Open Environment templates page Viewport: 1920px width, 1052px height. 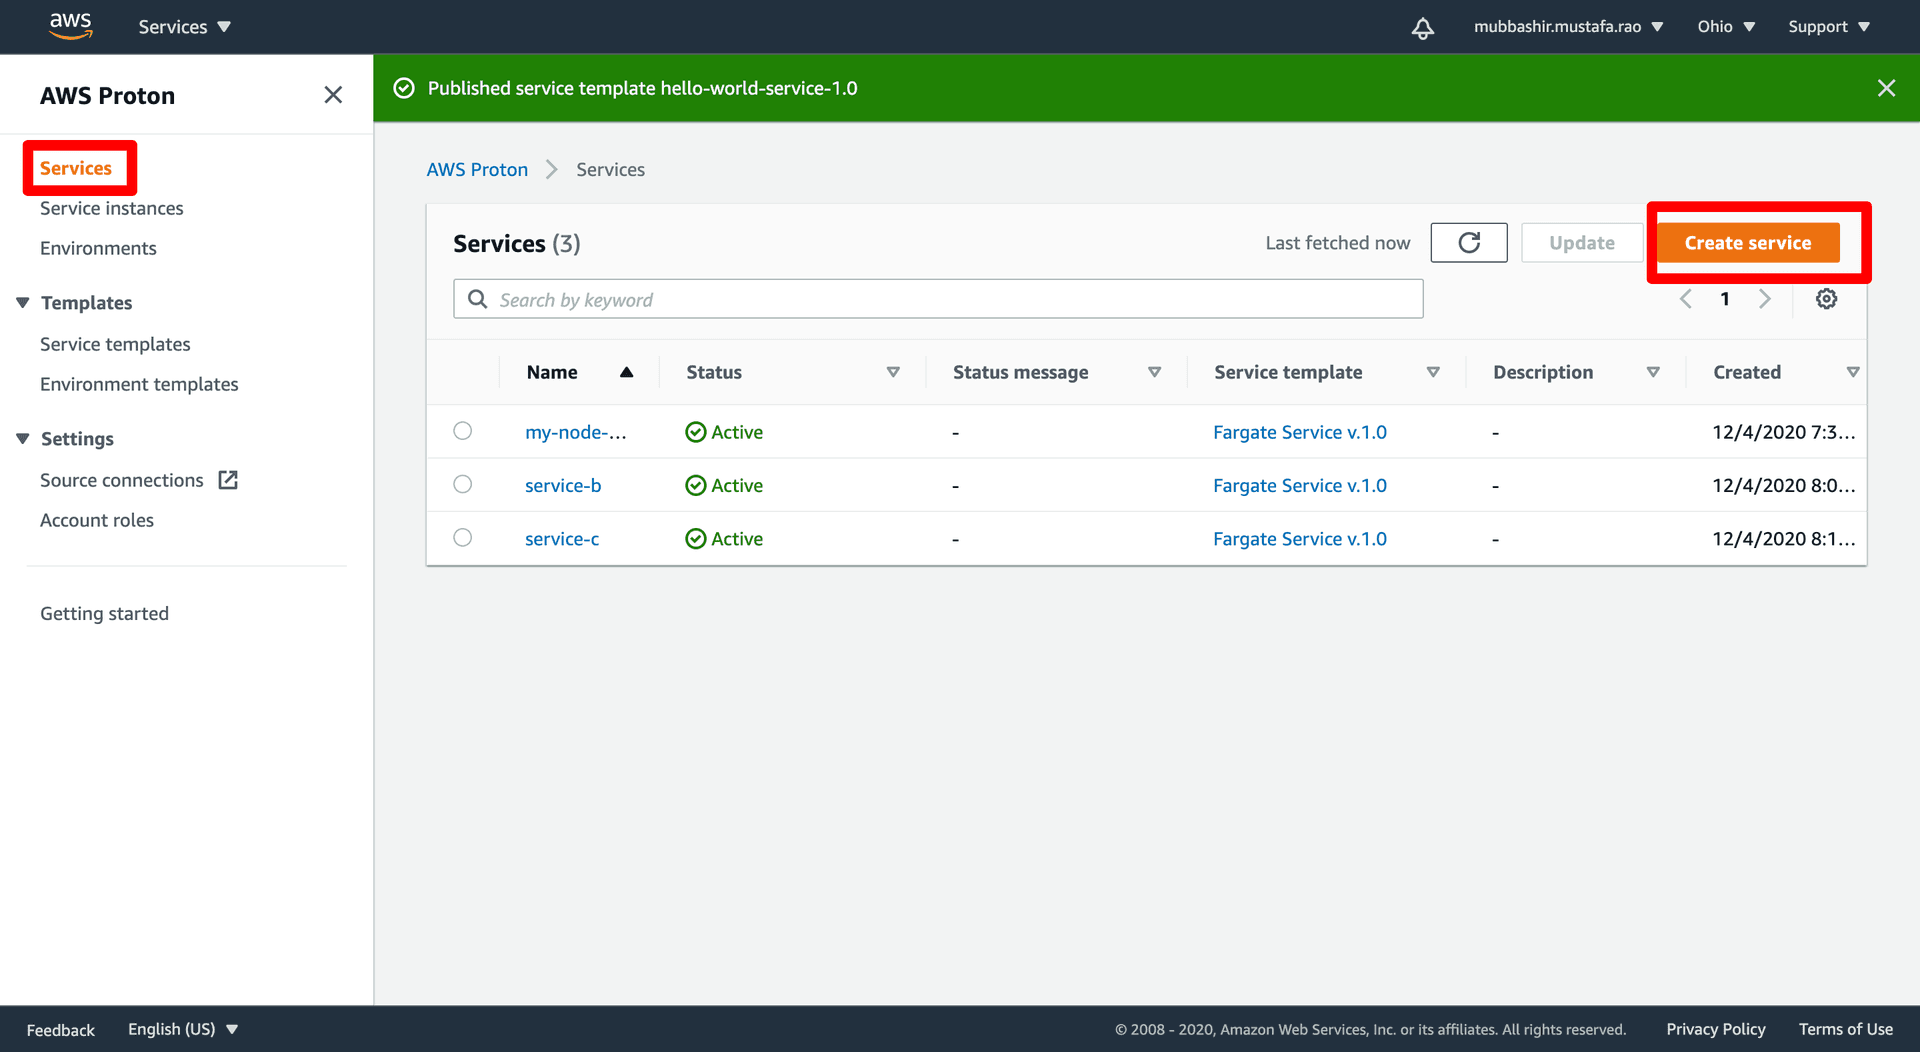click(139, 384)
